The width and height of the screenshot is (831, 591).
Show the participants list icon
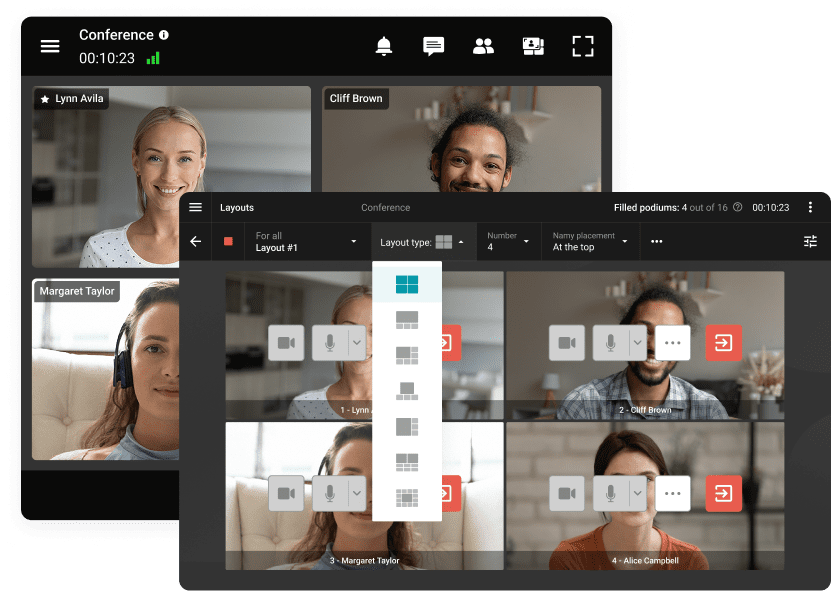483,46
